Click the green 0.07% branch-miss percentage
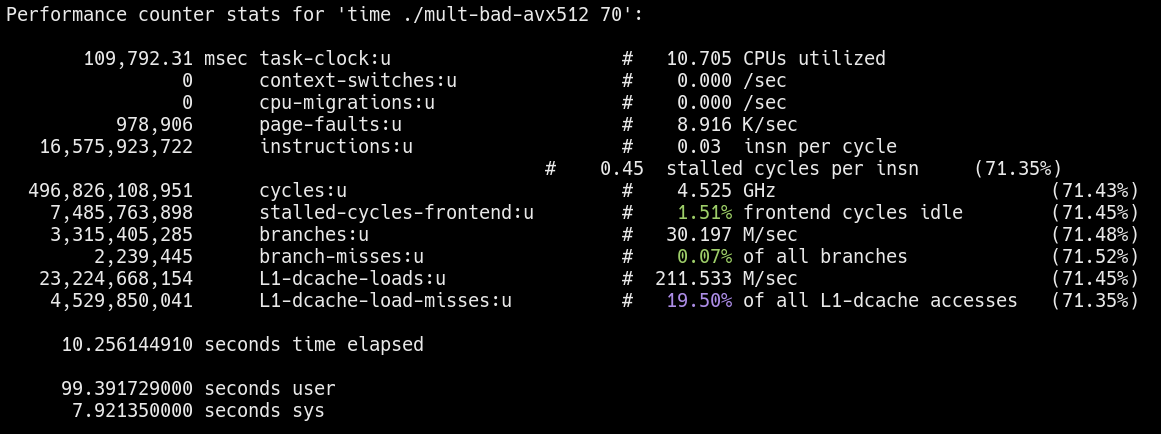This screenshot has height=434, width=1161. coord(704,257)
